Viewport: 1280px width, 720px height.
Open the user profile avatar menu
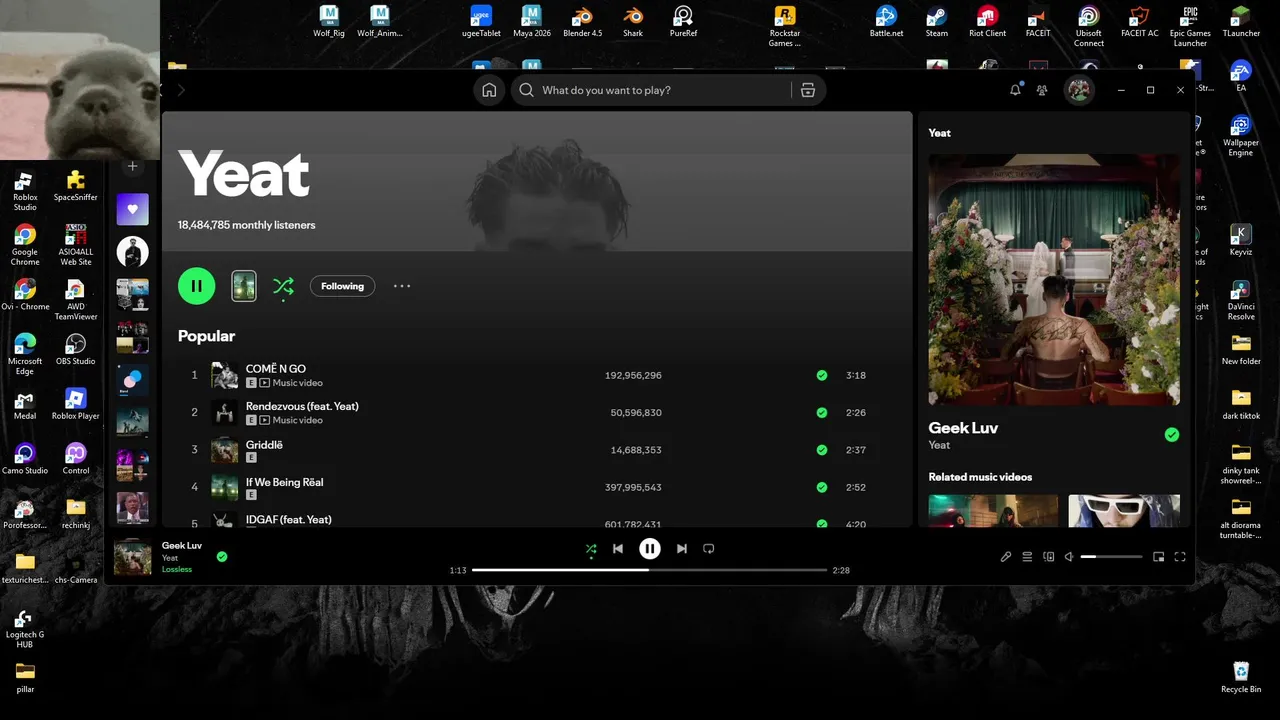click(1079, 90)
